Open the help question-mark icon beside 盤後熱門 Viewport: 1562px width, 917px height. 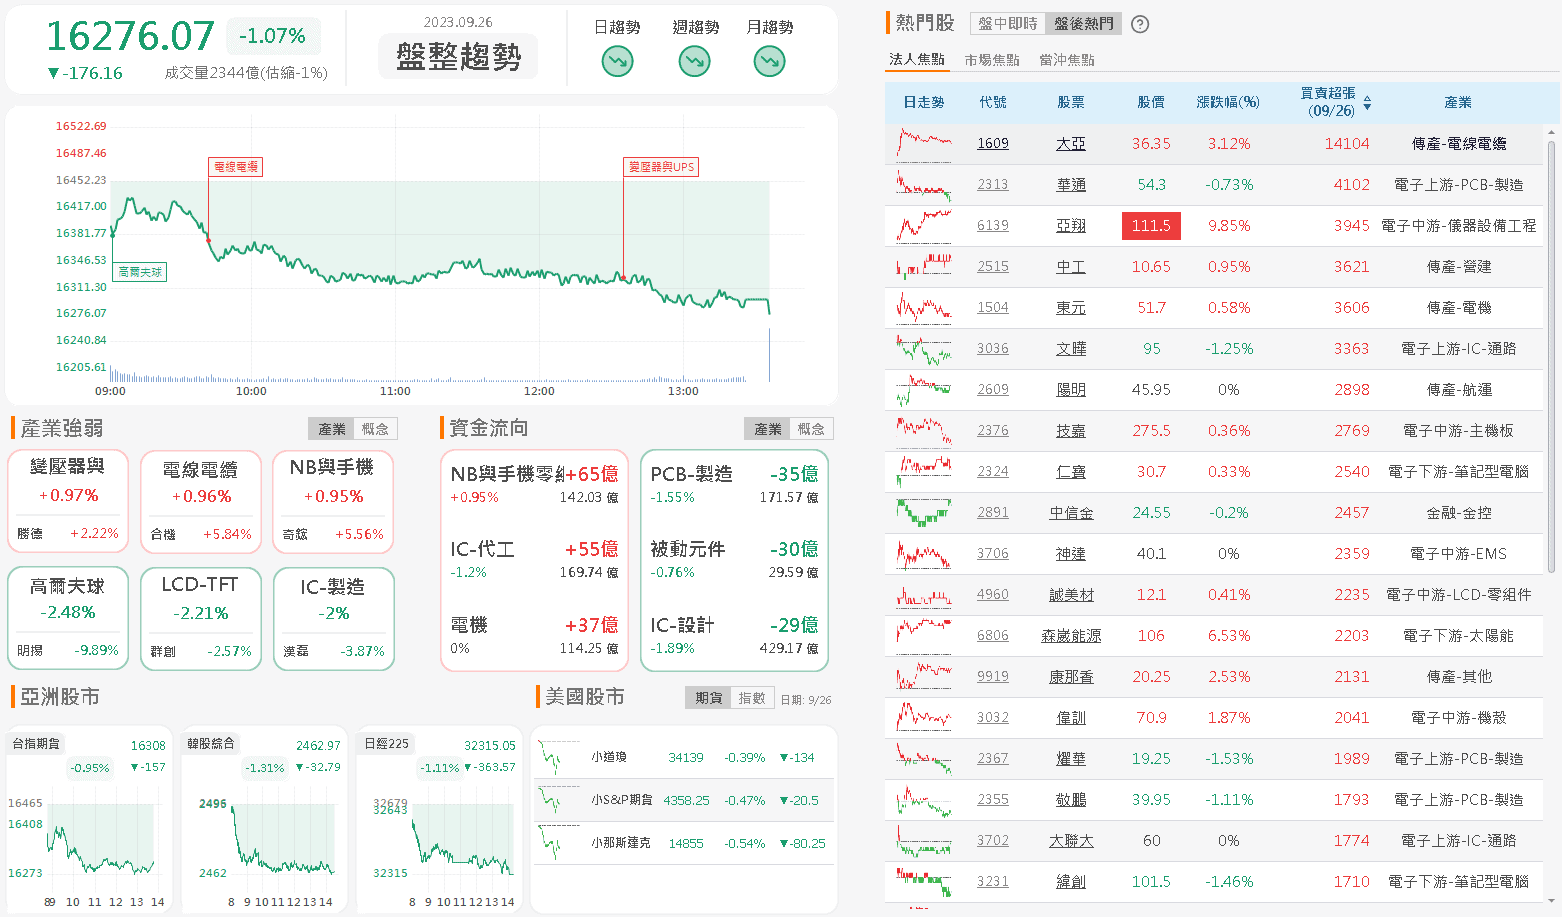click(x=1139, y=24)
